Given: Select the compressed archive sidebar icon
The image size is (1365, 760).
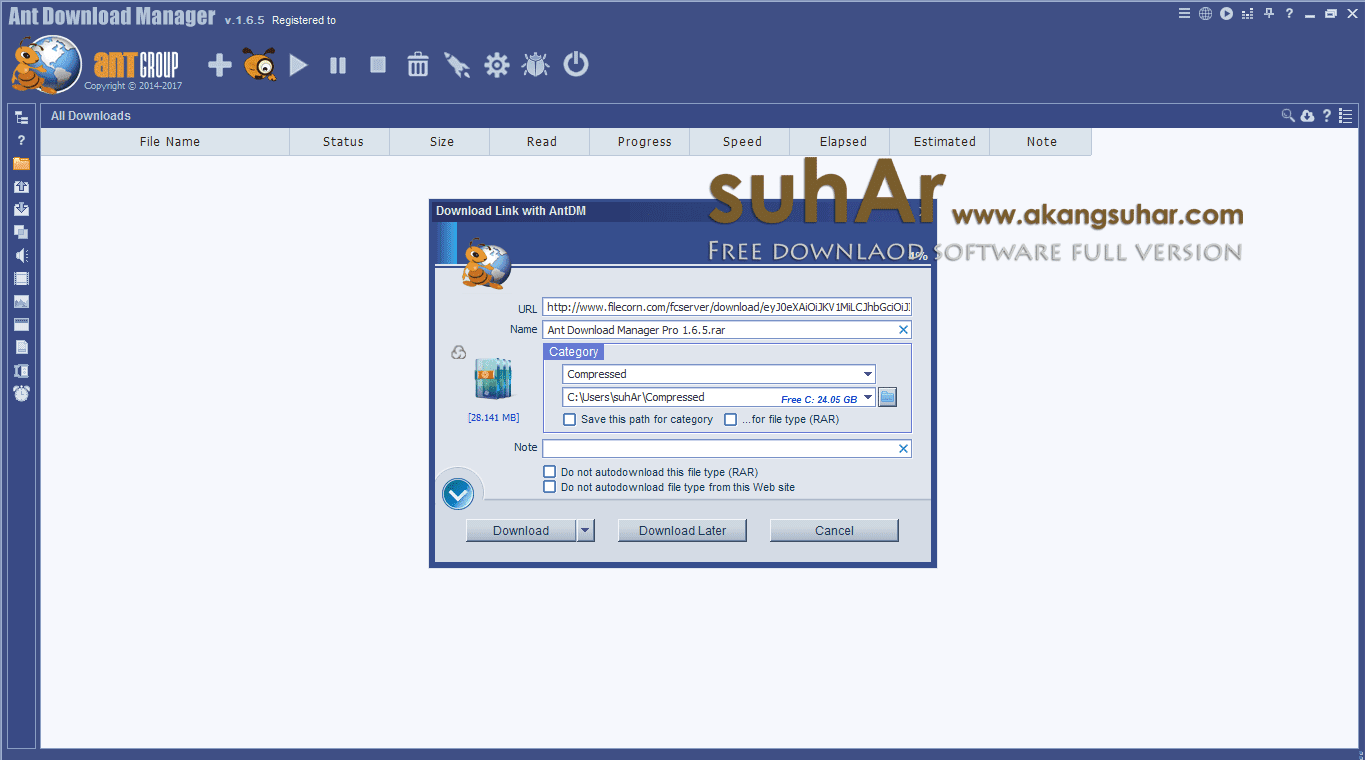Looking at the screenshot, I should click(21, 370).
